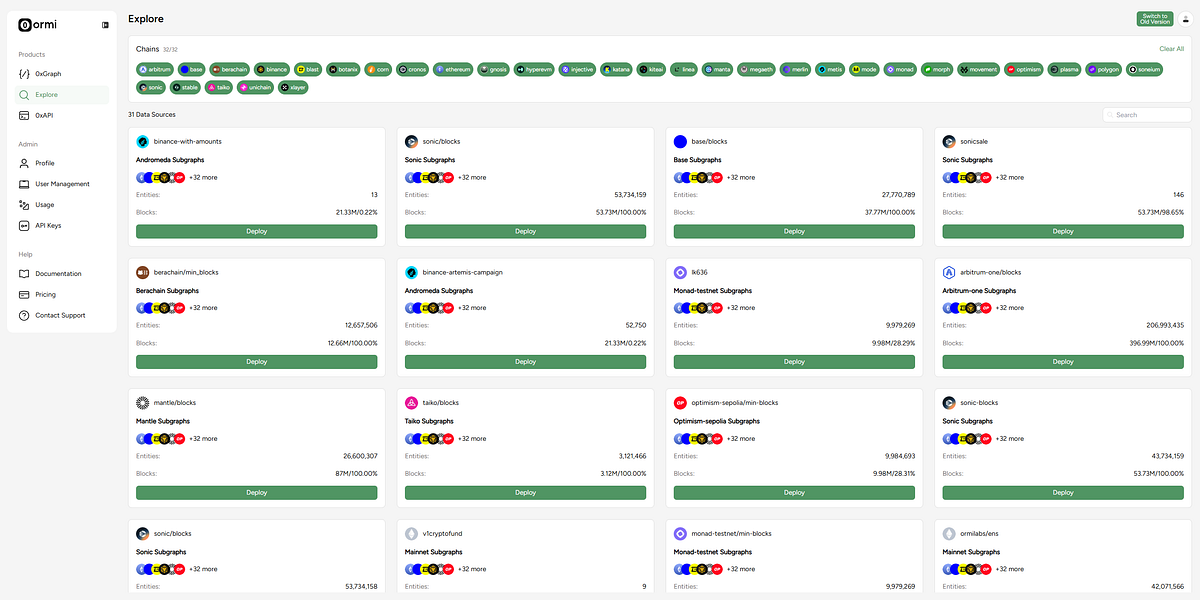Click the monad-testnet/min-blocks card icon

pyautogui.click(x=680, y=534)
